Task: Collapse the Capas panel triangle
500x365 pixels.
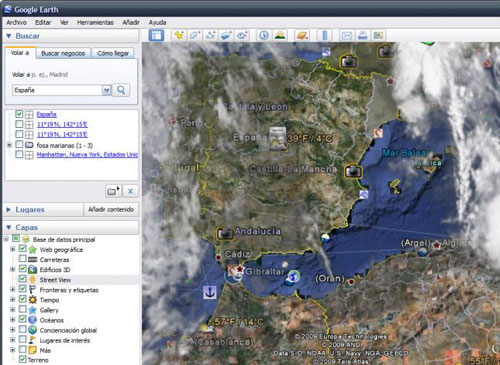Action: coord(9,227)
